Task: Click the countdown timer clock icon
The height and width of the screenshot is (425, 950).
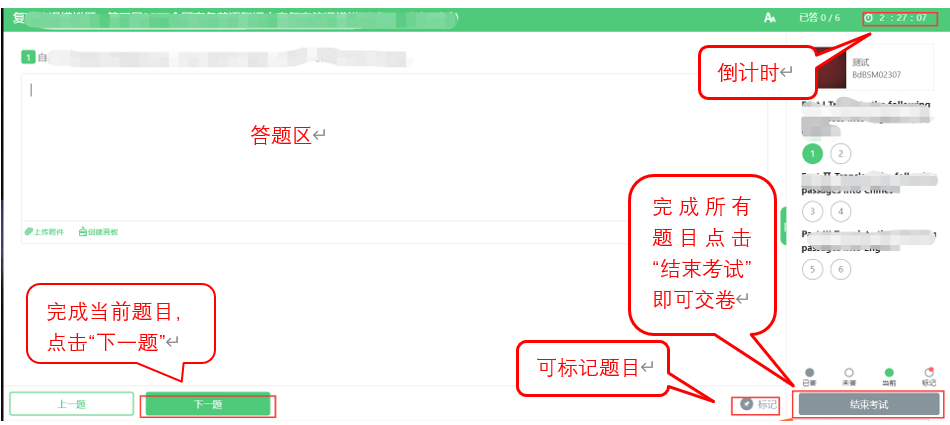Action: point(869,18)
